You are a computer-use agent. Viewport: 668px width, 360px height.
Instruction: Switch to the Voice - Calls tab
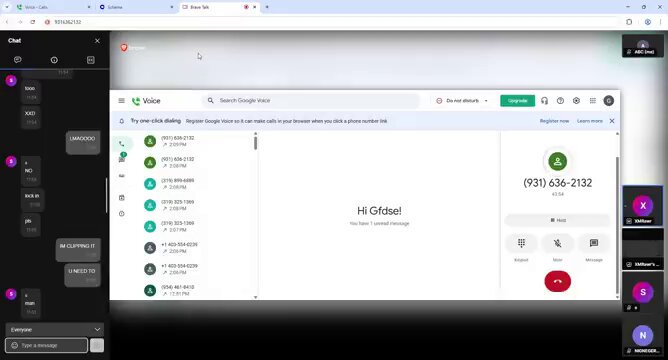[53, 7]
